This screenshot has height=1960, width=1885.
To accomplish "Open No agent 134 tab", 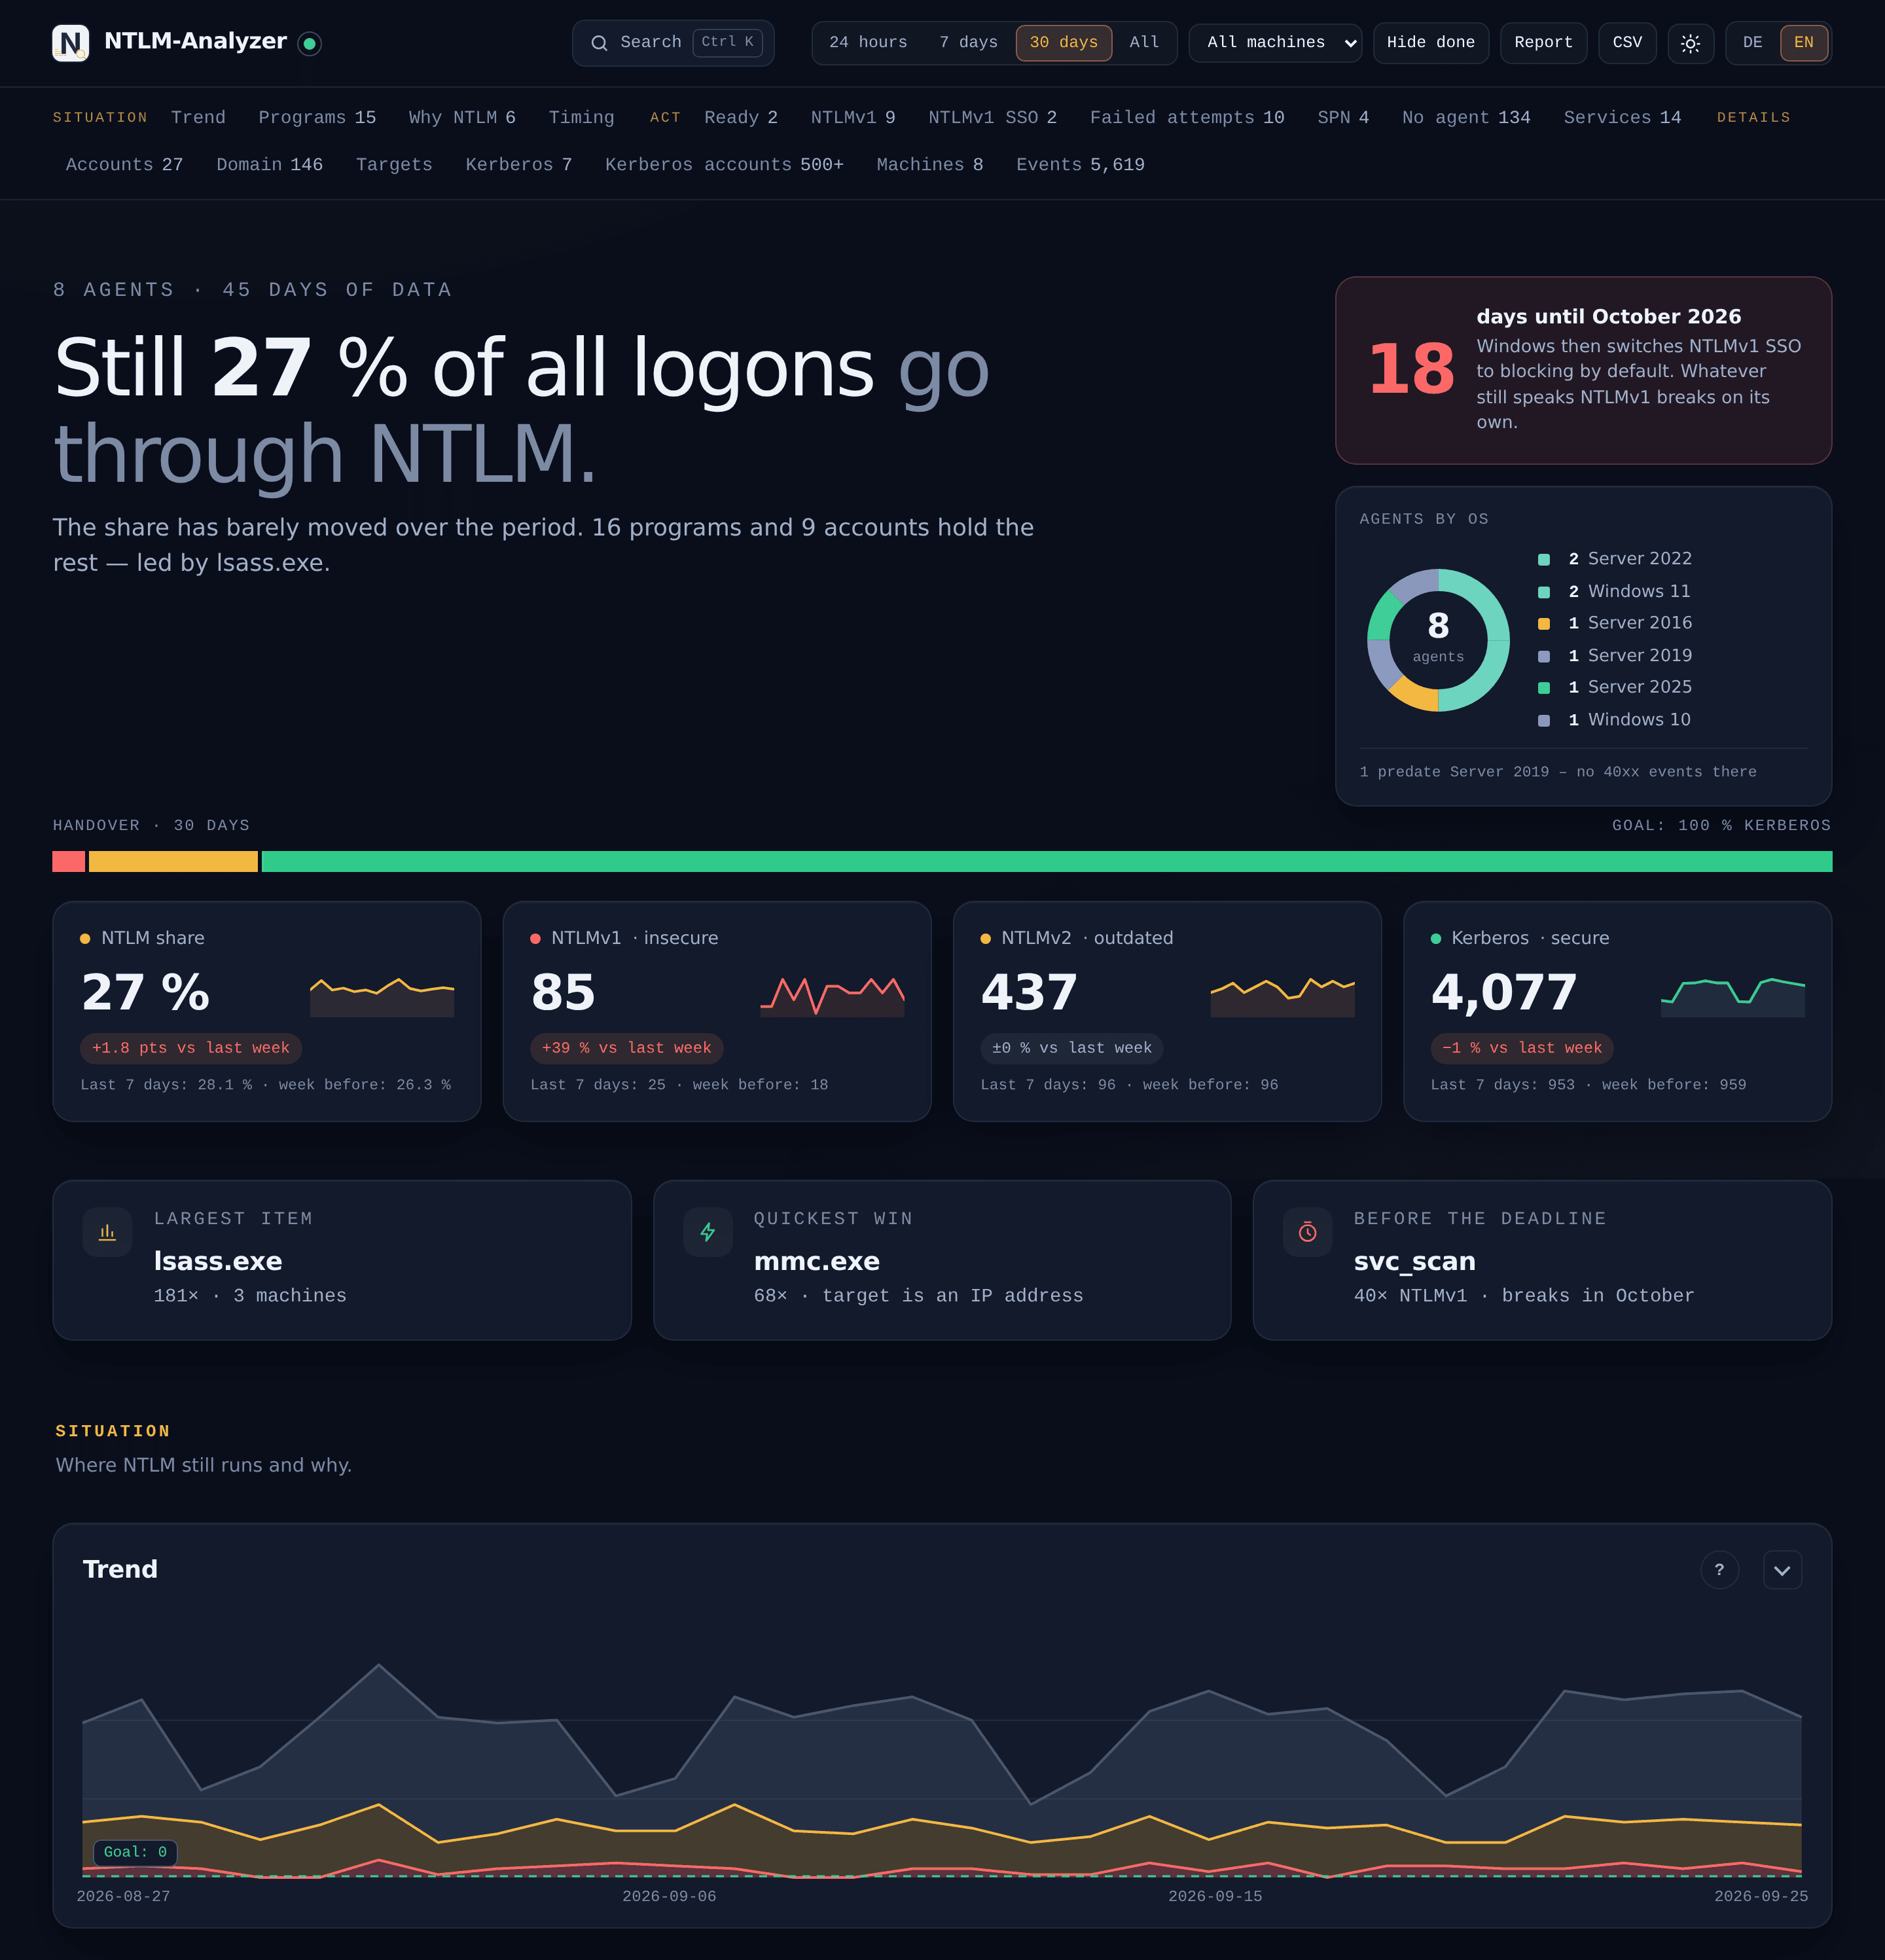I will 1466,118.
